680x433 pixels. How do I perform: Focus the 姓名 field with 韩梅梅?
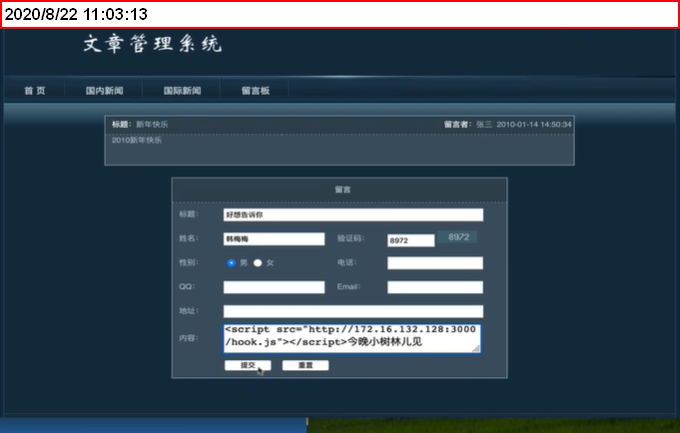[274, 239]
